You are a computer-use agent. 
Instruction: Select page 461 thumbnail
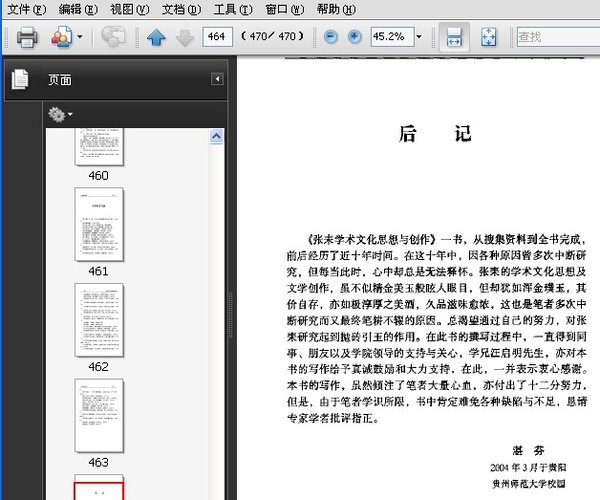click(99, 224)
